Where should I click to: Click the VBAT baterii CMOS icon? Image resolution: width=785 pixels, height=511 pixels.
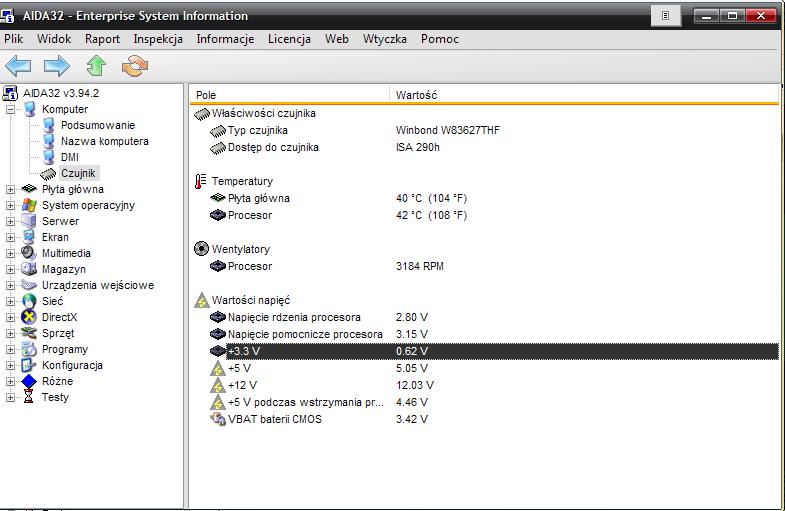[x=218, y=419]
